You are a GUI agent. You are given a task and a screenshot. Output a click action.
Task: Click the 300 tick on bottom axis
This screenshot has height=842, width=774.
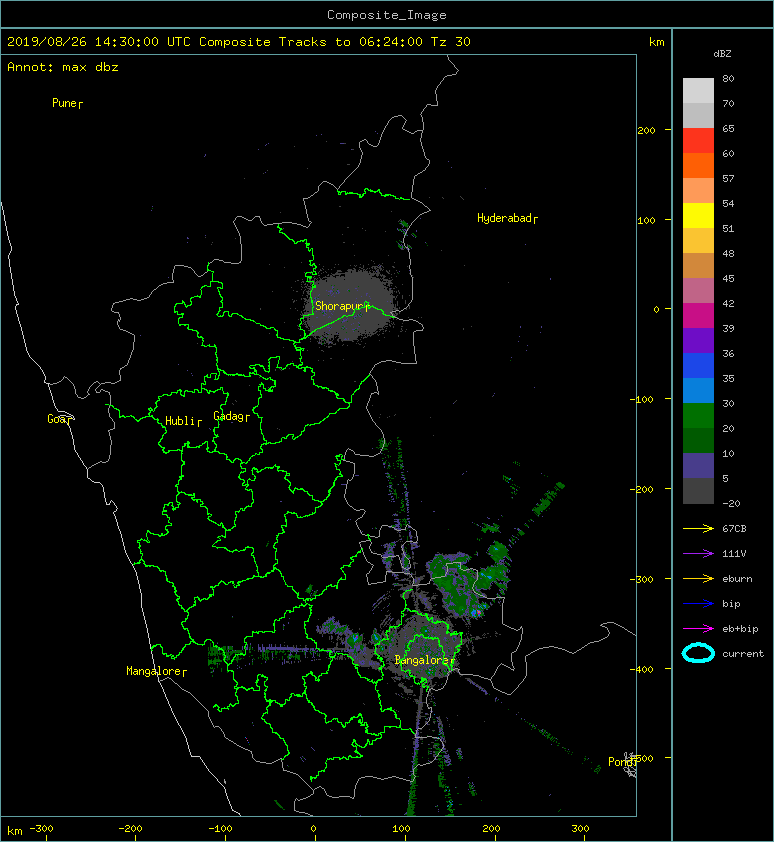pyautogui.click(x=581, y=829)
